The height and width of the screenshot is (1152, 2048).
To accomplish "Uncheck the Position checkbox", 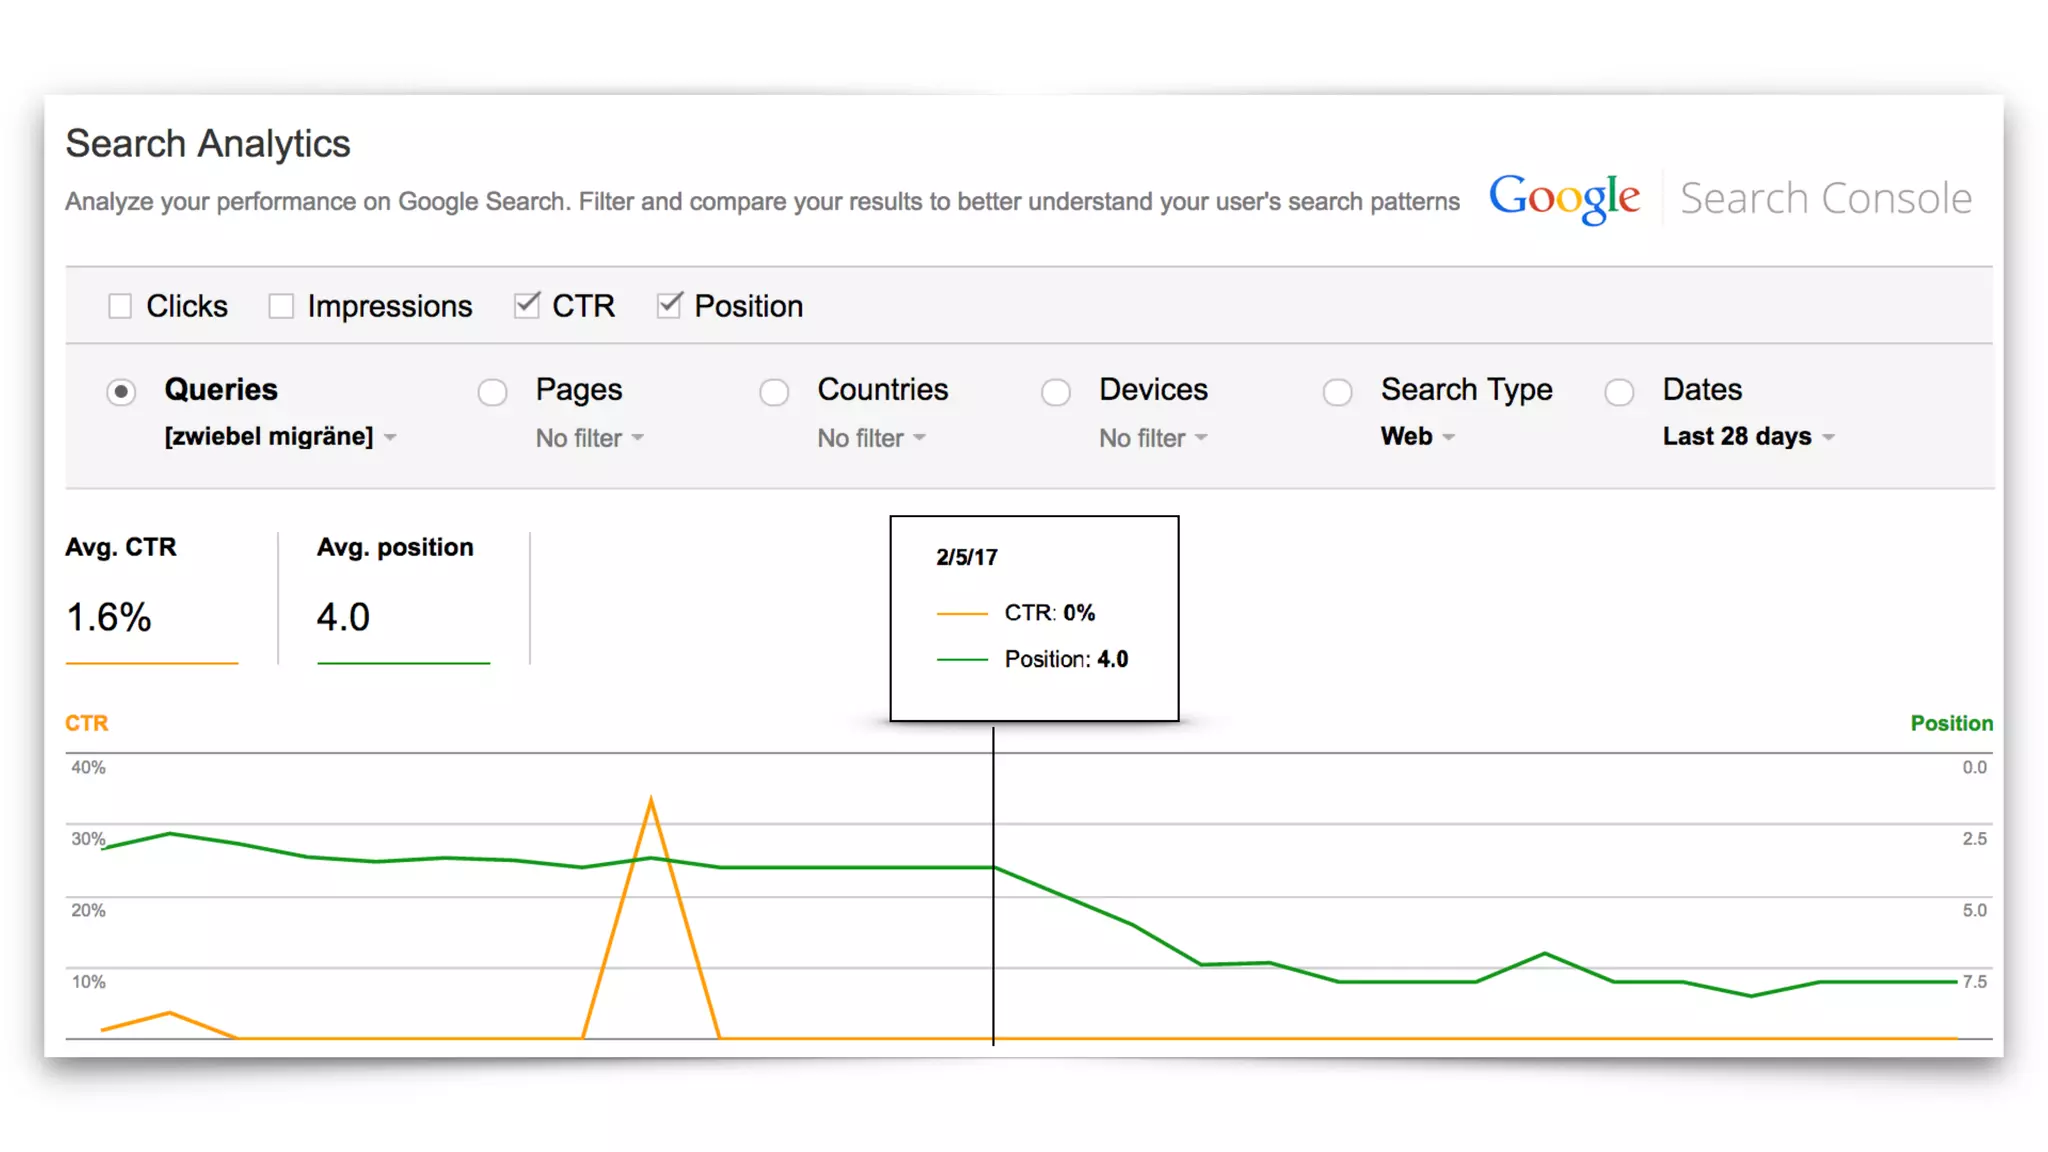I will (669, 305).
